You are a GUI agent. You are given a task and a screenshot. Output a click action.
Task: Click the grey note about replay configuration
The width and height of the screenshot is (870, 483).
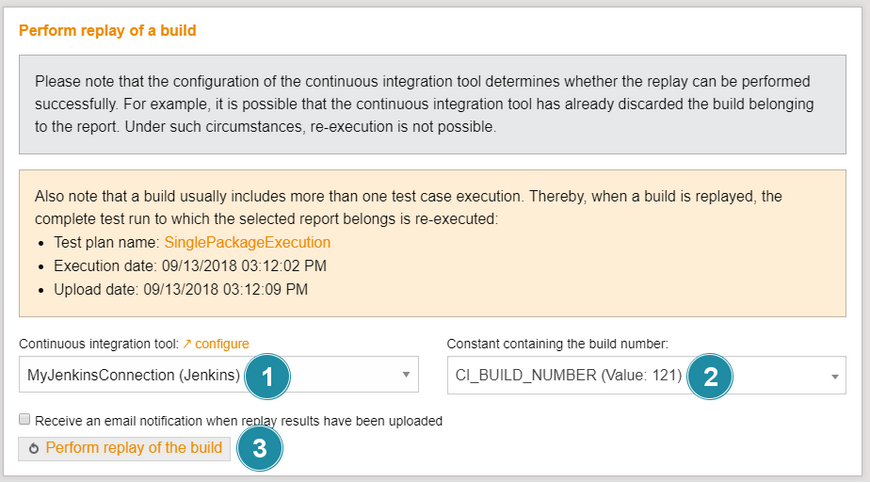click(x=432, y=104)
